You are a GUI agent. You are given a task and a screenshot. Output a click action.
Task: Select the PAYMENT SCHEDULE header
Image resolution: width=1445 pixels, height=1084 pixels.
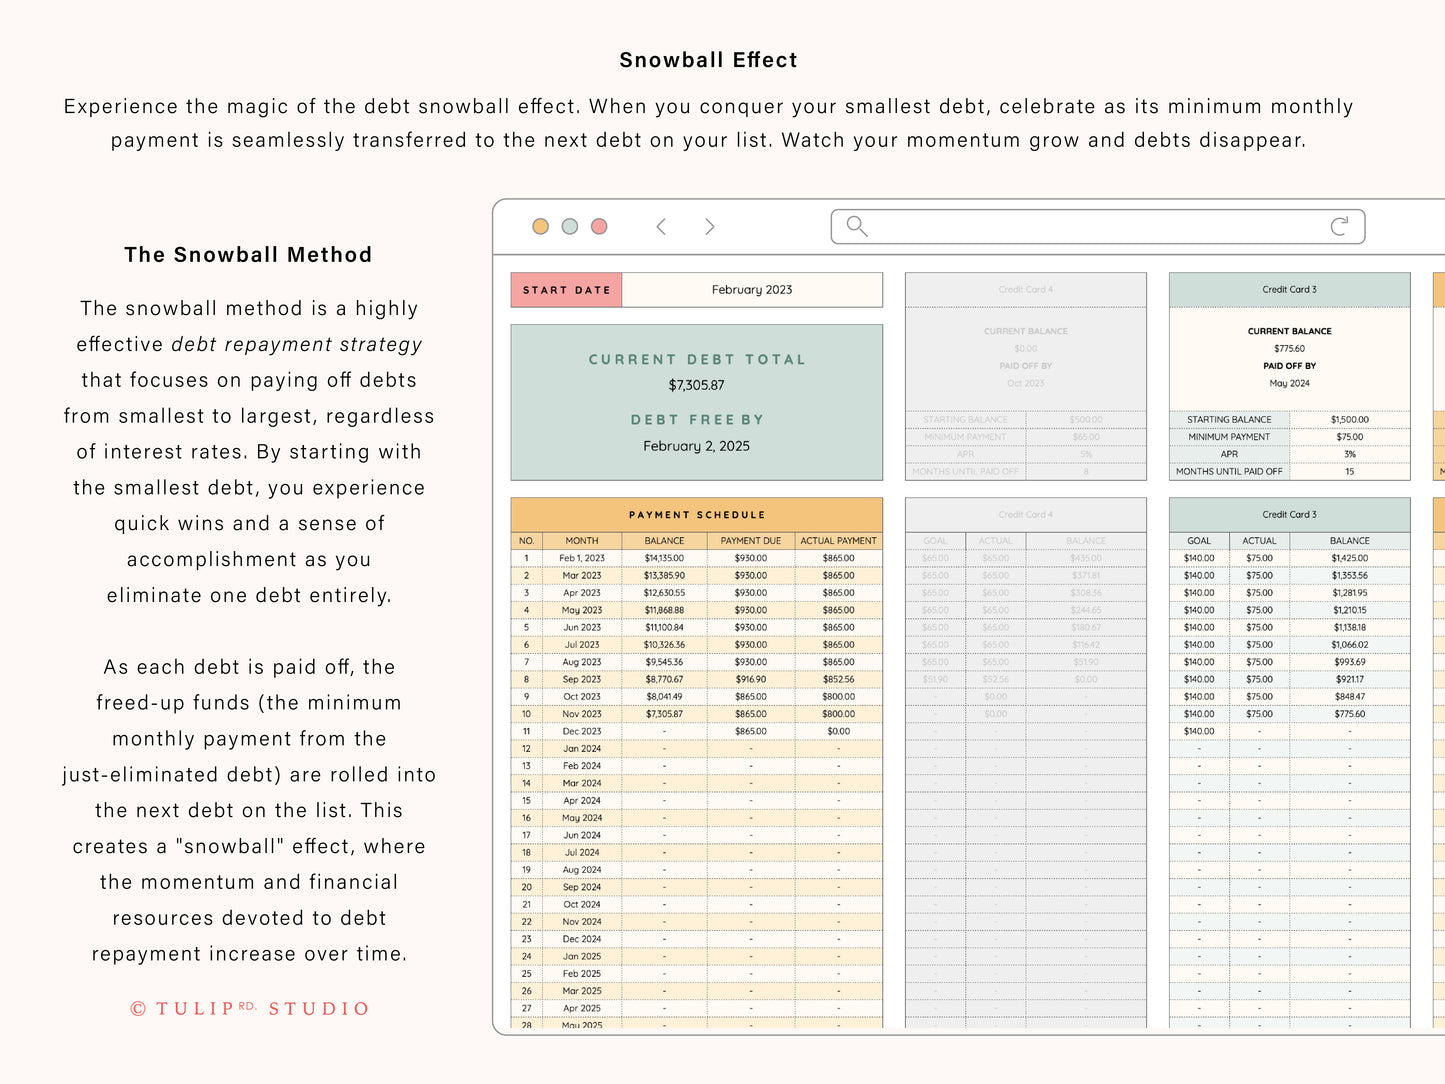click(696, 515)
